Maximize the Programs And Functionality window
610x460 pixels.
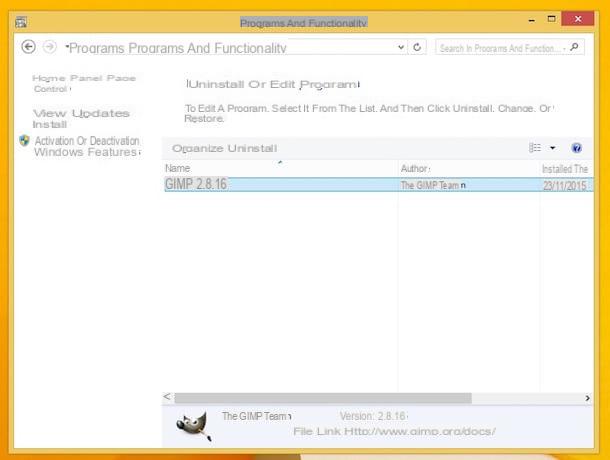tap(551, 19)
